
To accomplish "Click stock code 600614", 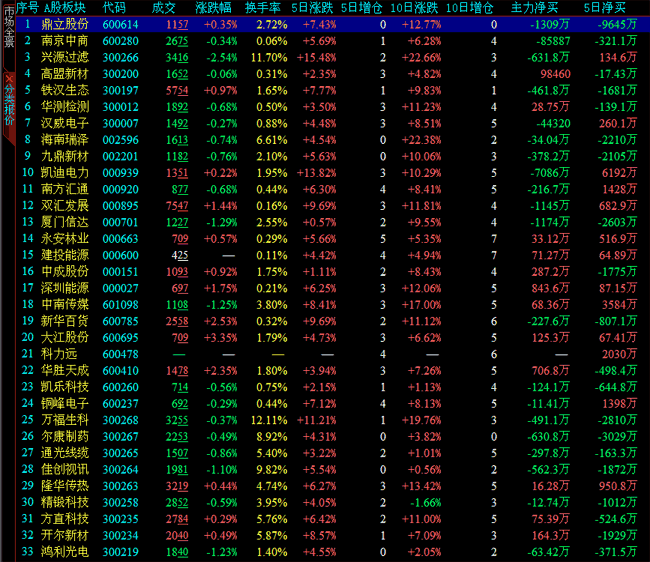I will tap(120, 25).
